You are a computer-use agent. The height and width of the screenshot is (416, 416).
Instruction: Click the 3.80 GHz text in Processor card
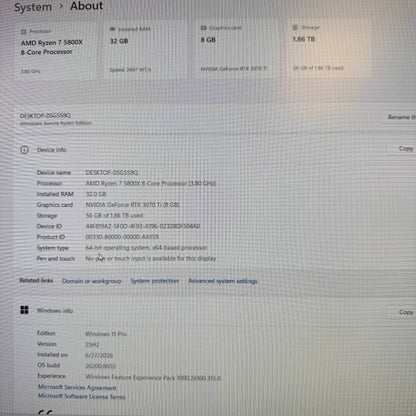click(31, 71)
